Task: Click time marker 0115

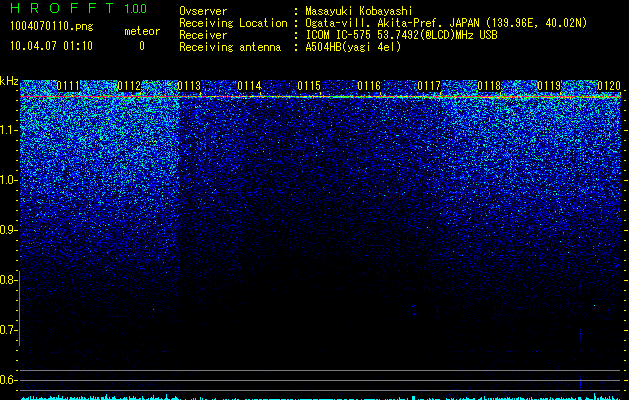Action: [309, 86]
